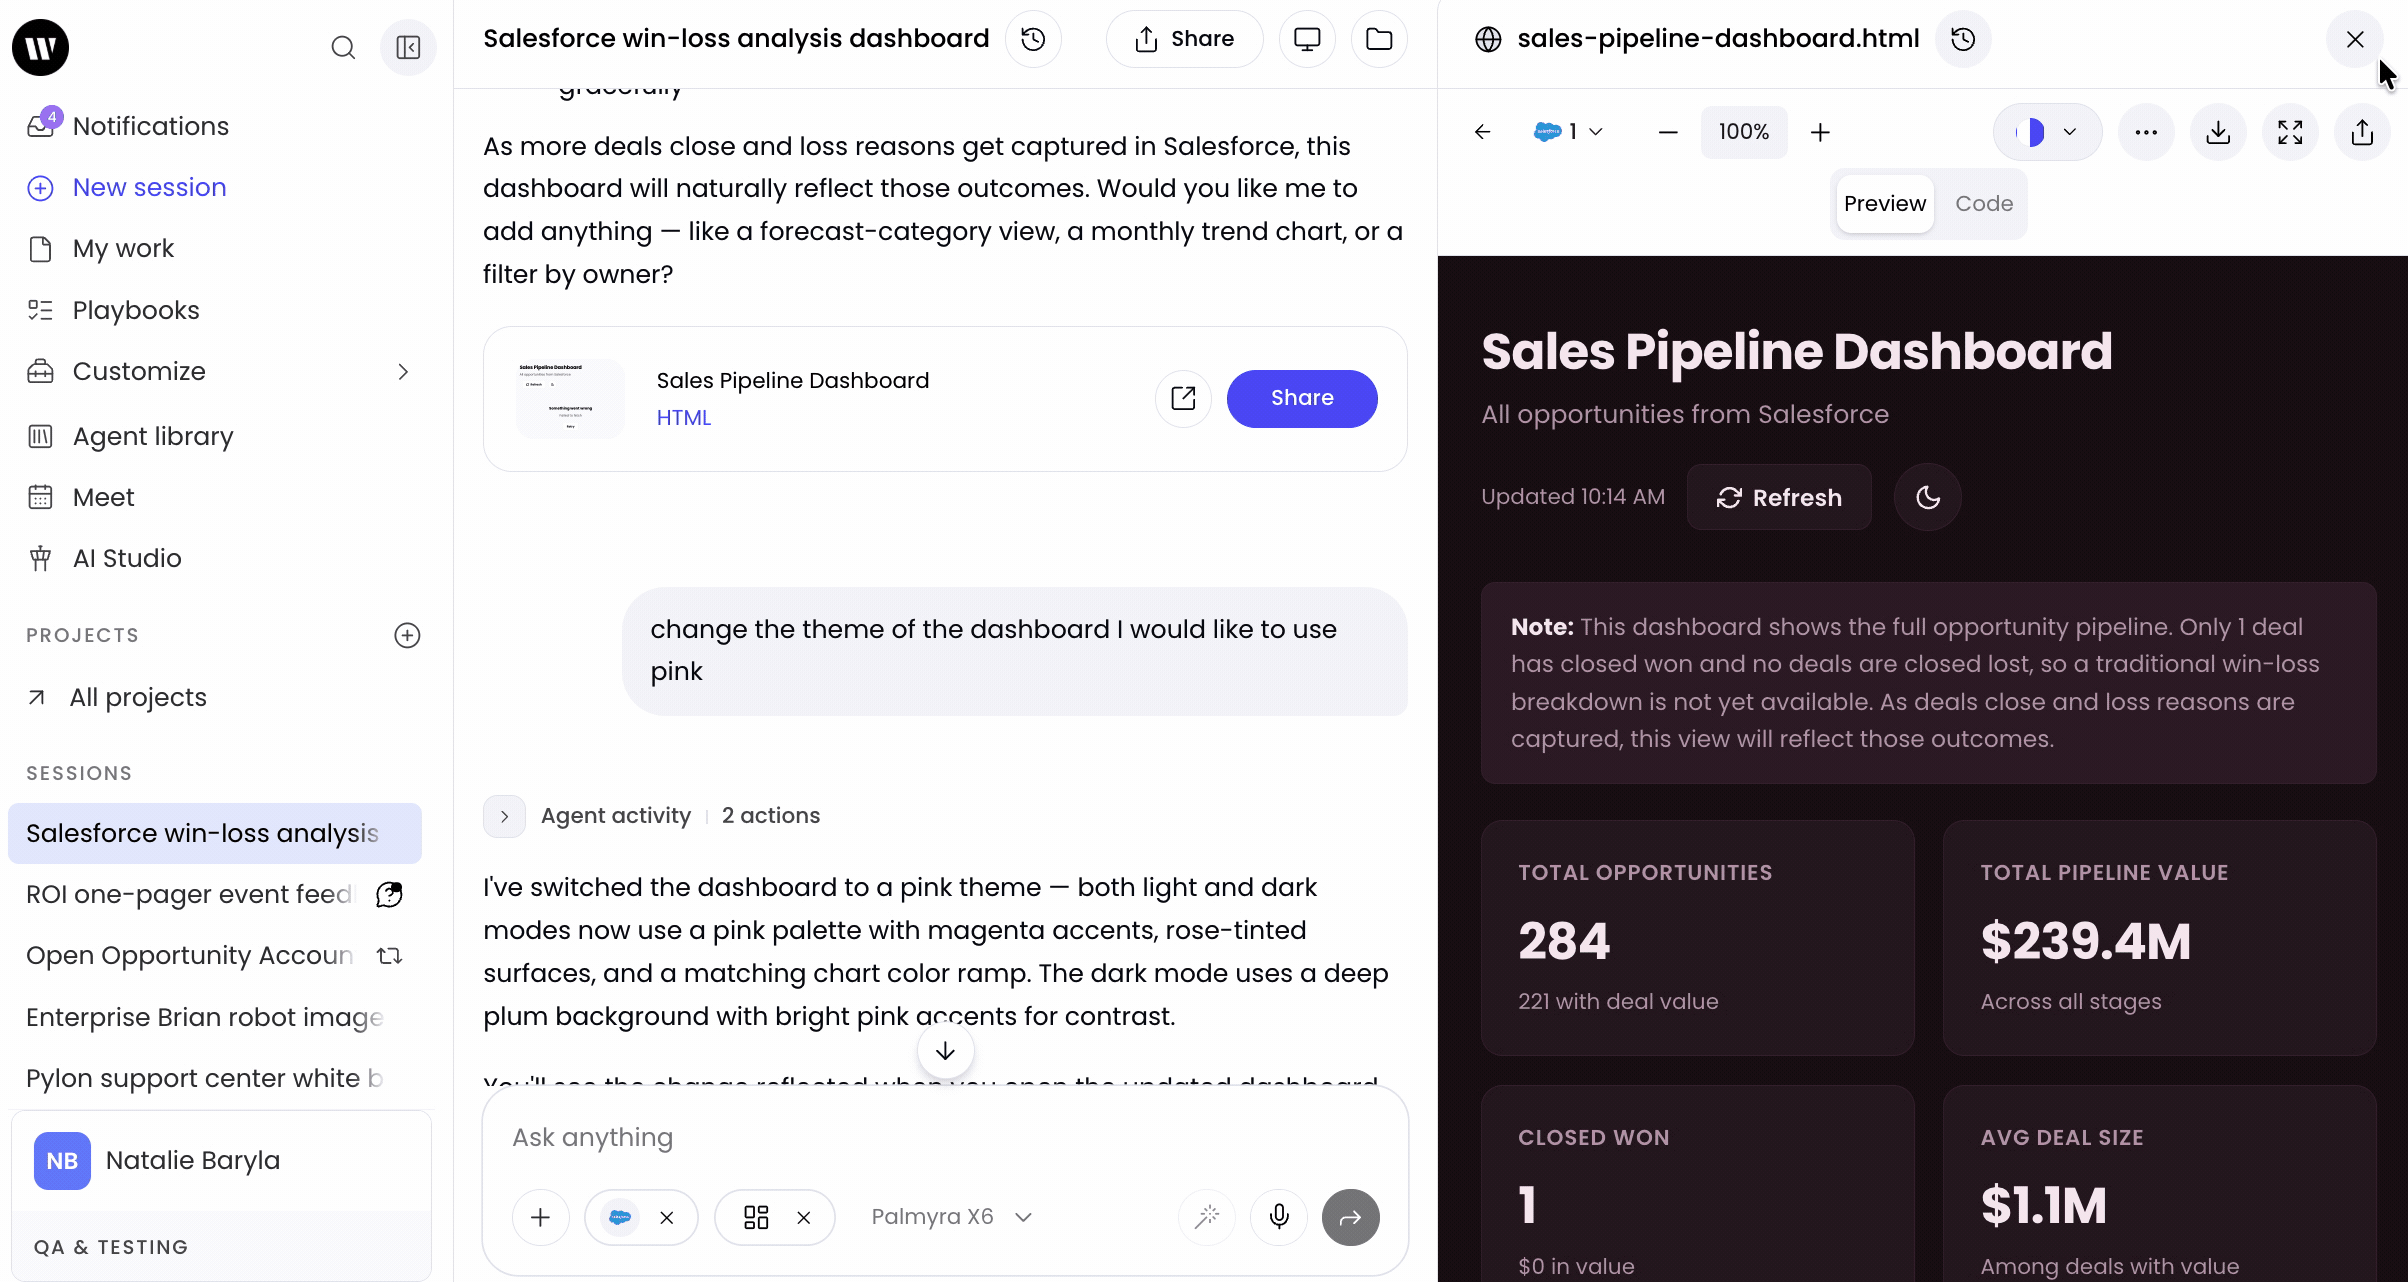Expand preview to fullscreen

[x=2290, y=132]
